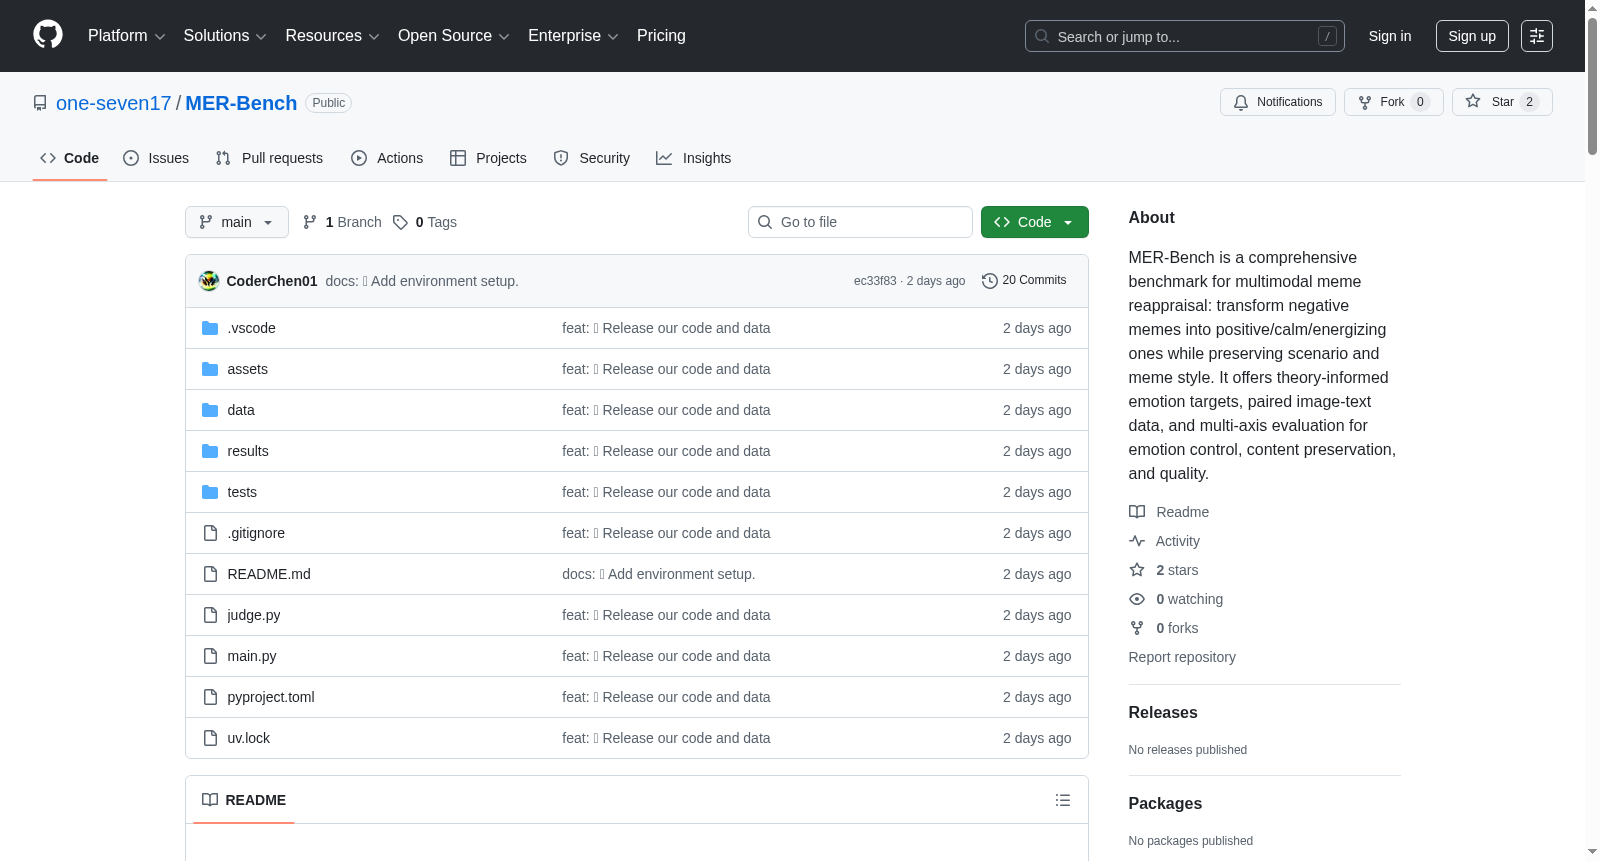
Task: Open the 2 stars link in About
Action: click(x=1177, y=570)
